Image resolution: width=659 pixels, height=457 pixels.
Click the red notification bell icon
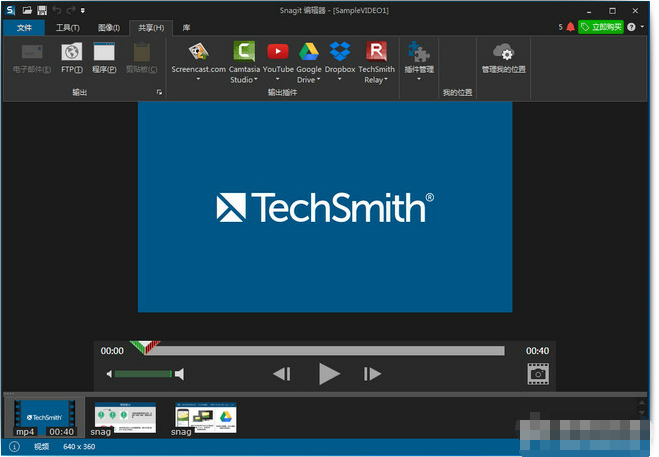[x=570, y=27]
